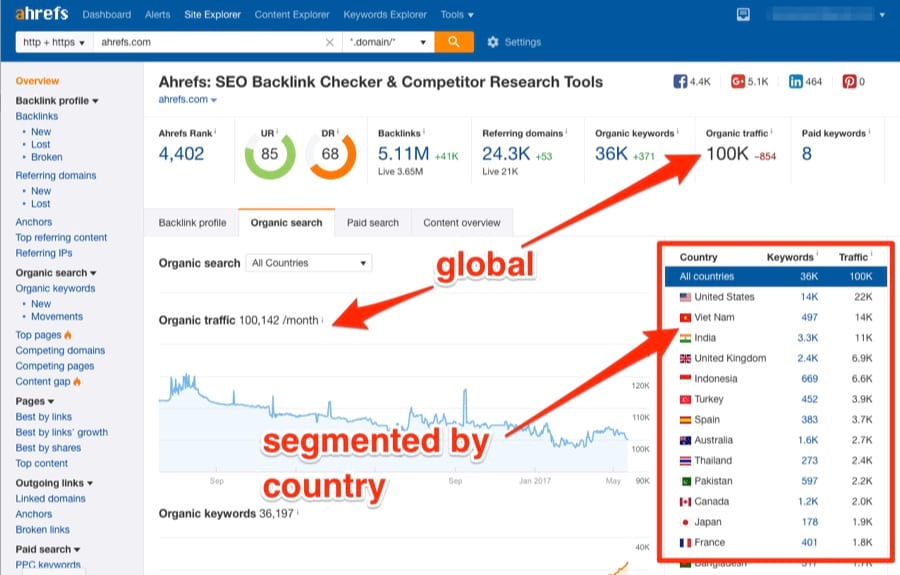
Task: Open the notifications message icon
Action: click(743, 15)
